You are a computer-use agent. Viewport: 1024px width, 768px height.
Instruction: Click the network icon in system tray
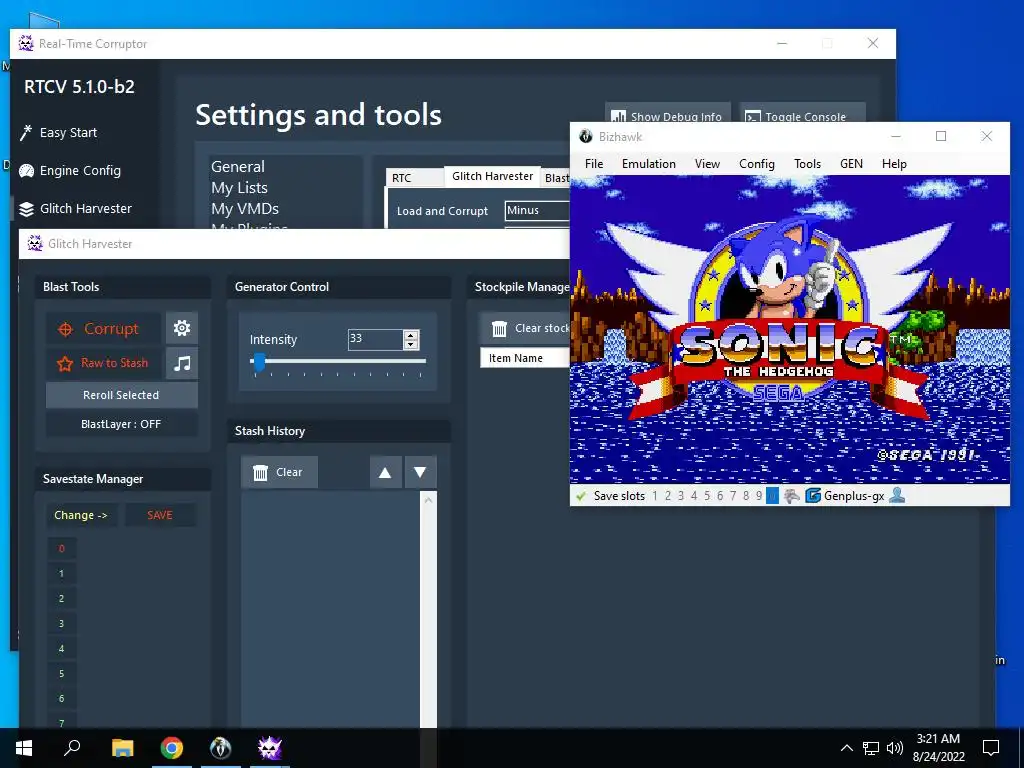tap(871, 748)
